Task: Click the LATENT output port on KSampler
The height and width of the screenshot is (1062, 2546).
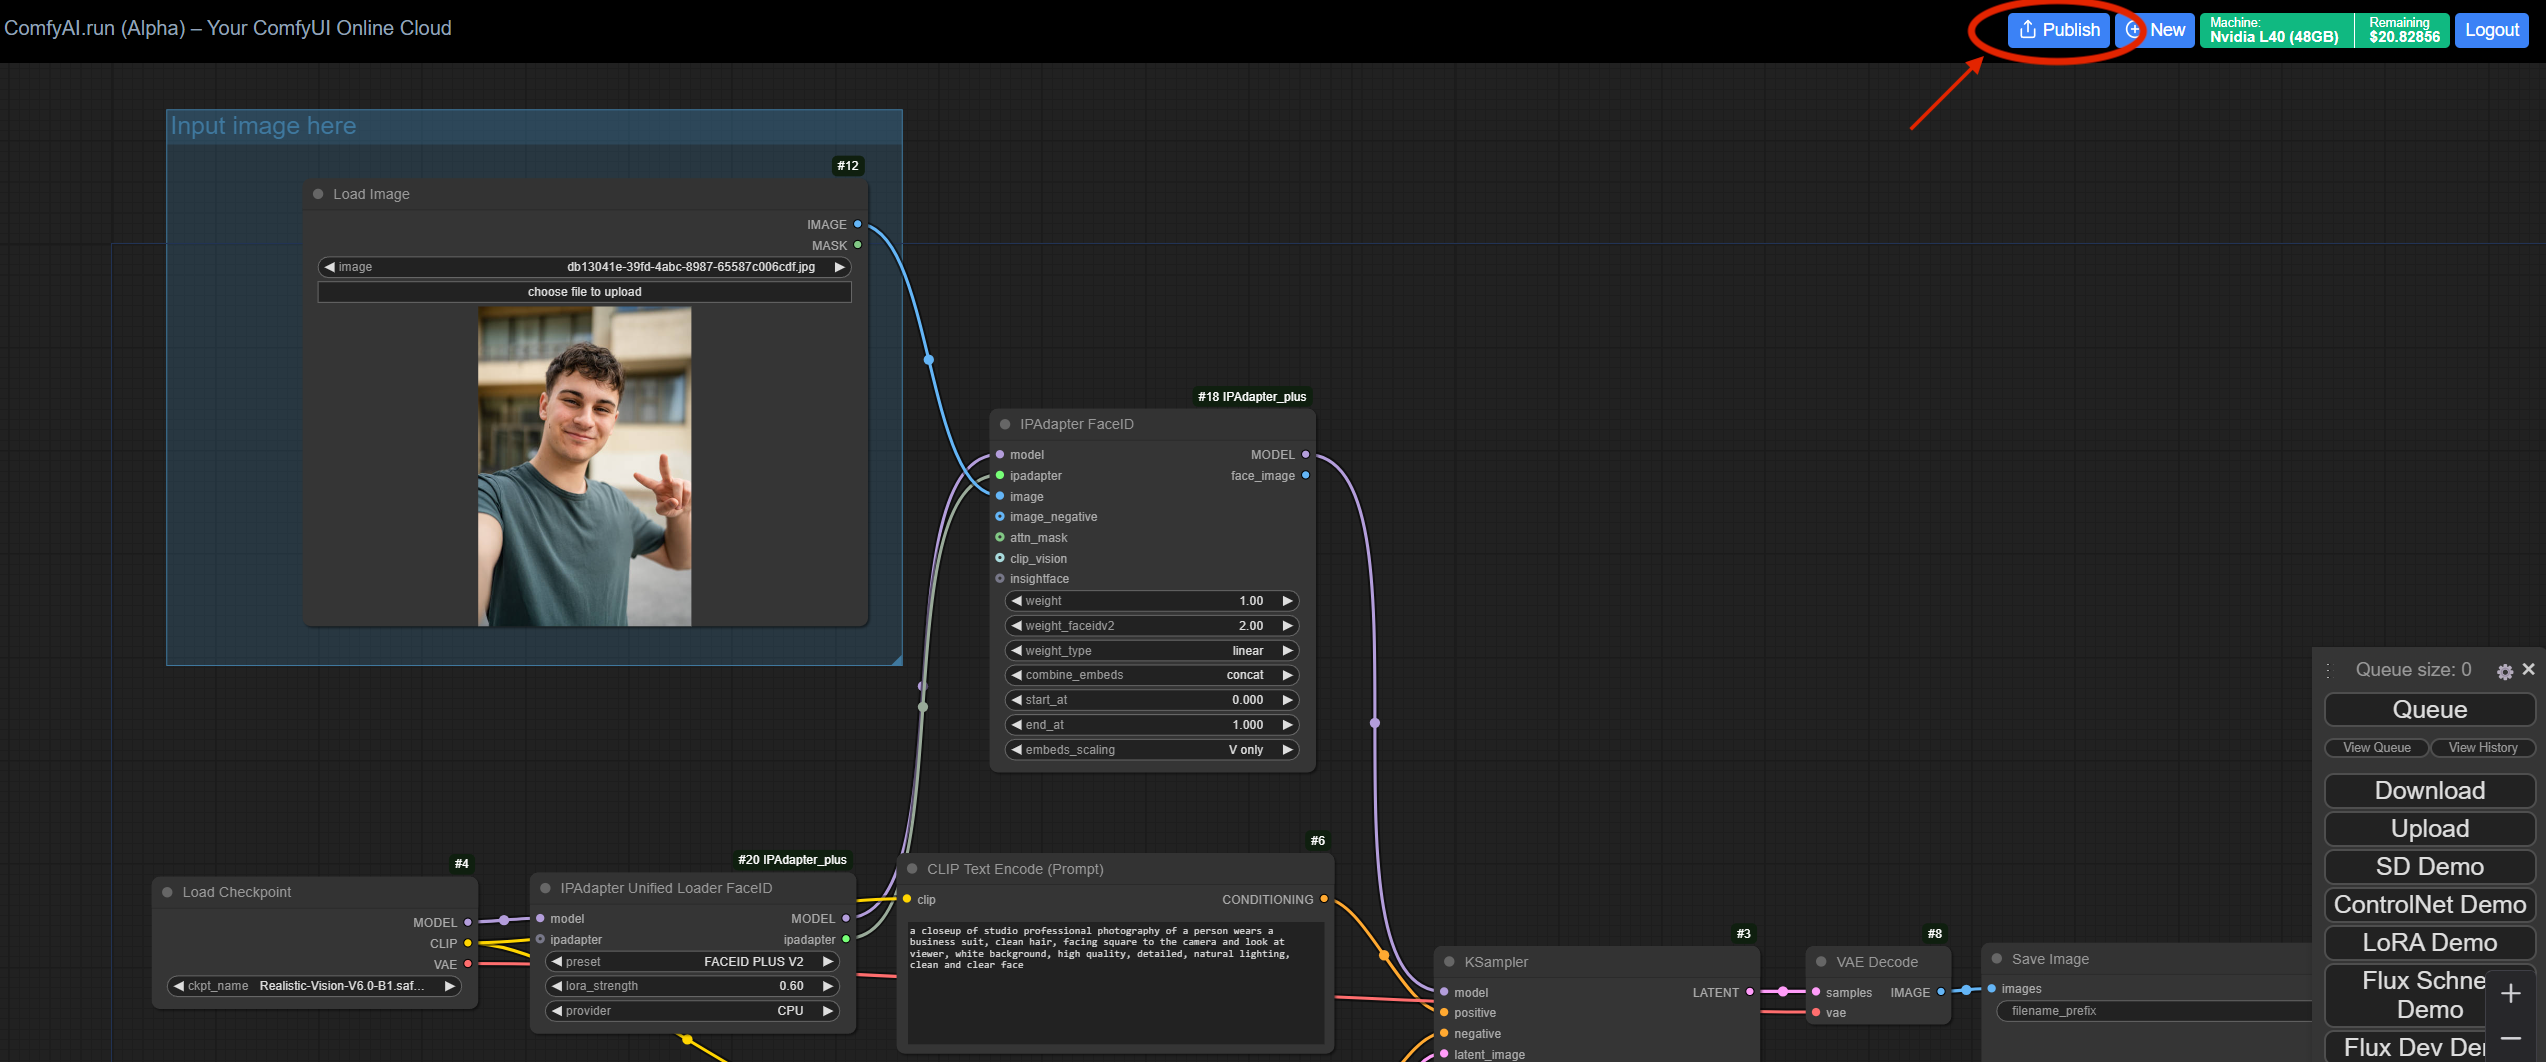Action: (1749, 992)
